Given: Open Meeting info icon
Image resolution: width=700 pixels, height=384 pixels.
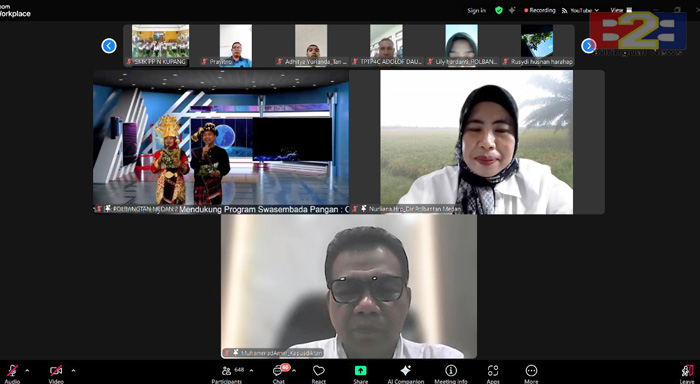Looking at the screenshot, I should 451,371.
